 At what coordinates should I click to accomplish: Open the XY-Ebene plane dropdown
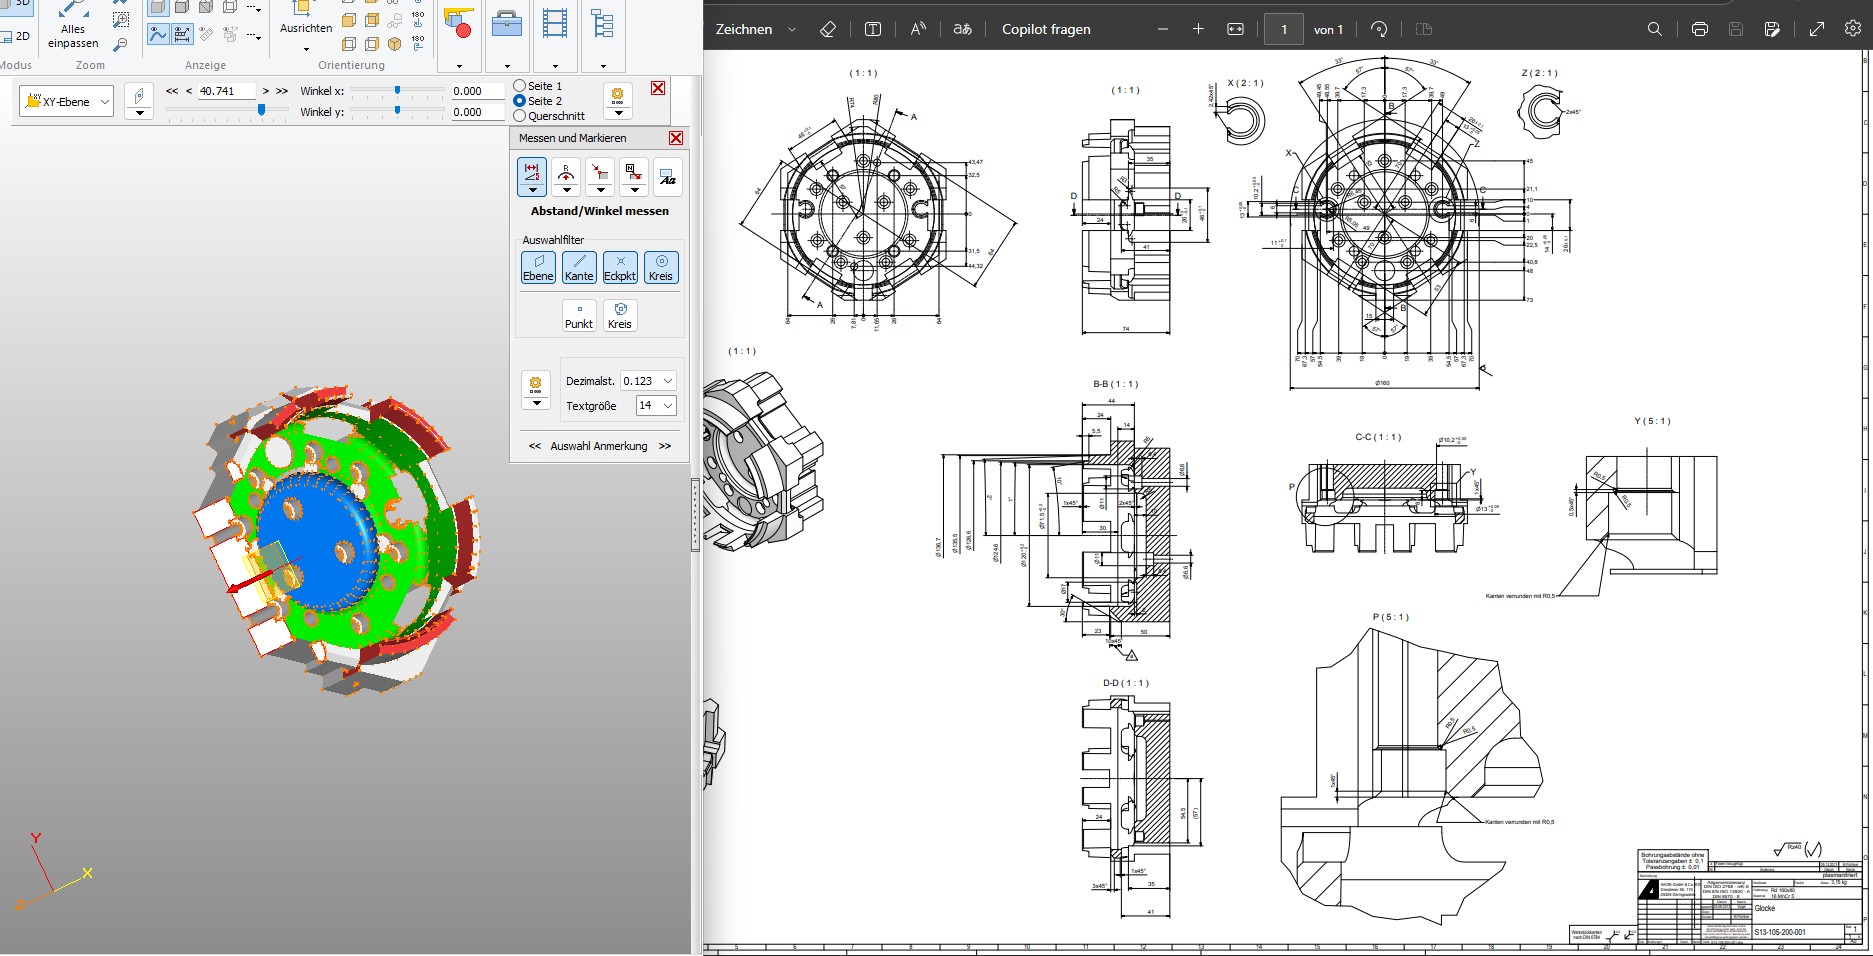click(x=67, y=101)
